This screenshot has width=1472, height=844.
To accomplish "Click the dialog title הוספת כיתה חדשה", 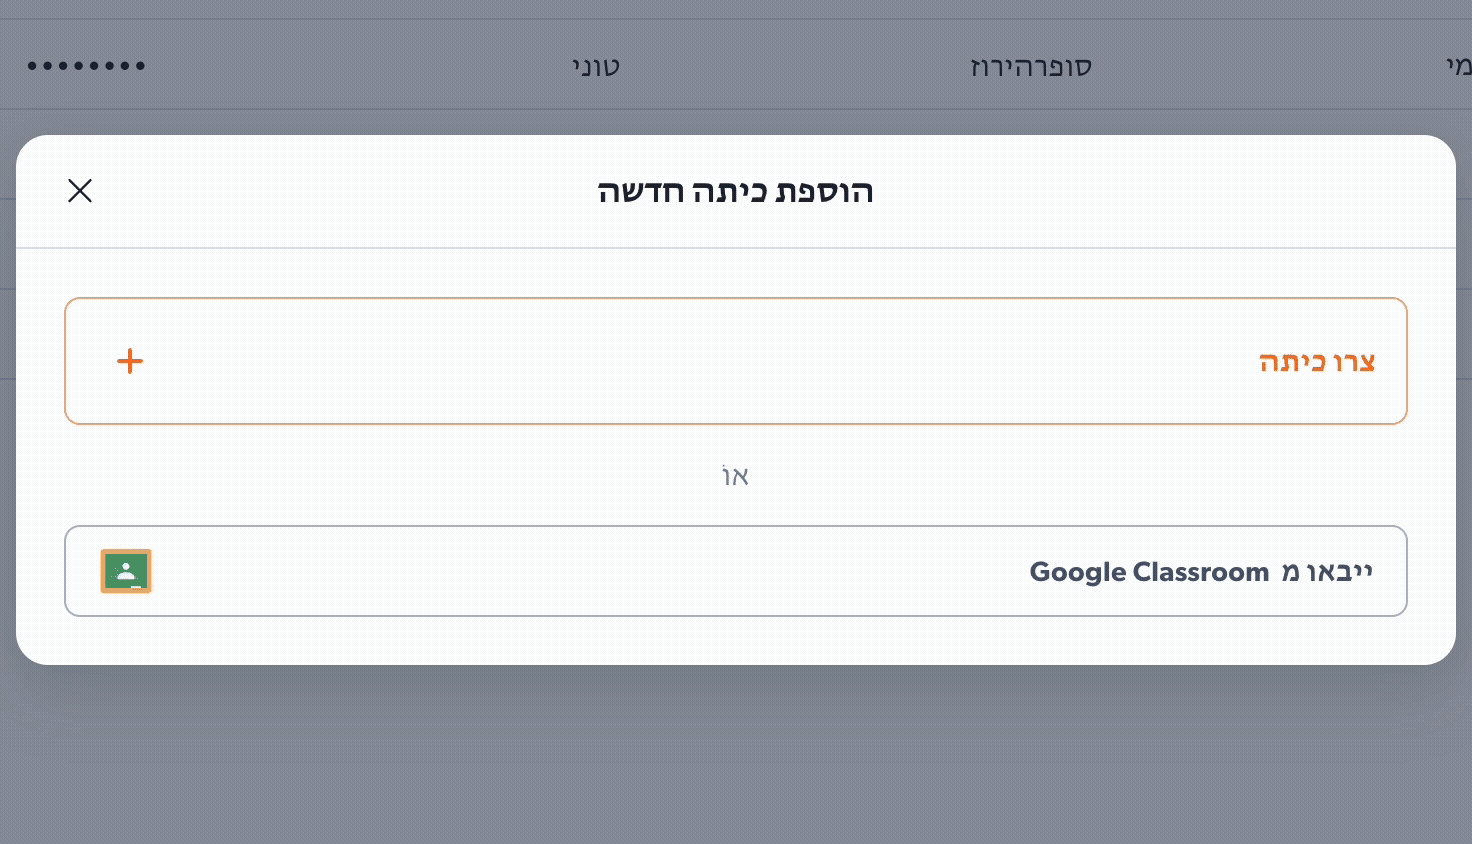I will pyautogui.click(x=736, y=191).
